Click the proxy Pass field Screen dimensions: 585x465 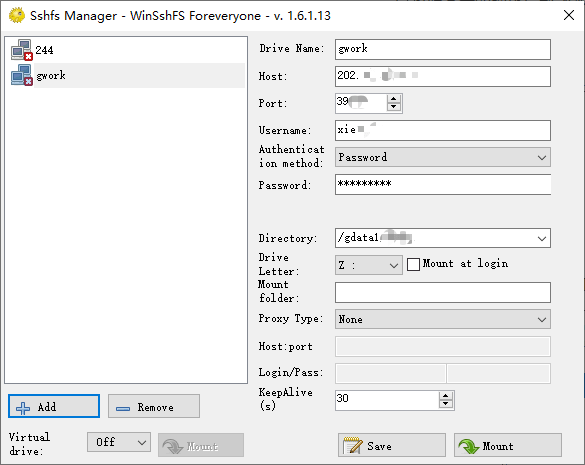tap(498, 373)
